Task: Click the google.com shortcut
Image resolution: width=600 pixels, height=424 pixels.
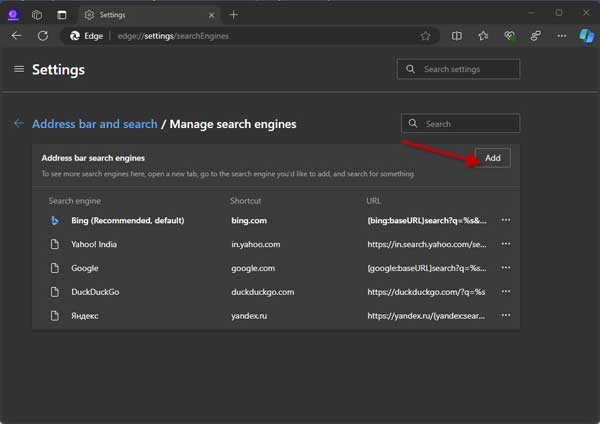Action: point(253,268)
